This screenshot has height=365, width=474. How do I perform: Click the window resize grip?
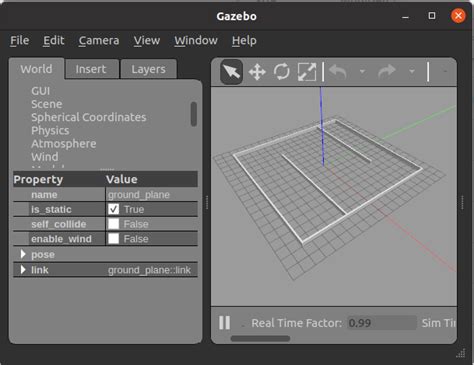click(x=461, y=353)
